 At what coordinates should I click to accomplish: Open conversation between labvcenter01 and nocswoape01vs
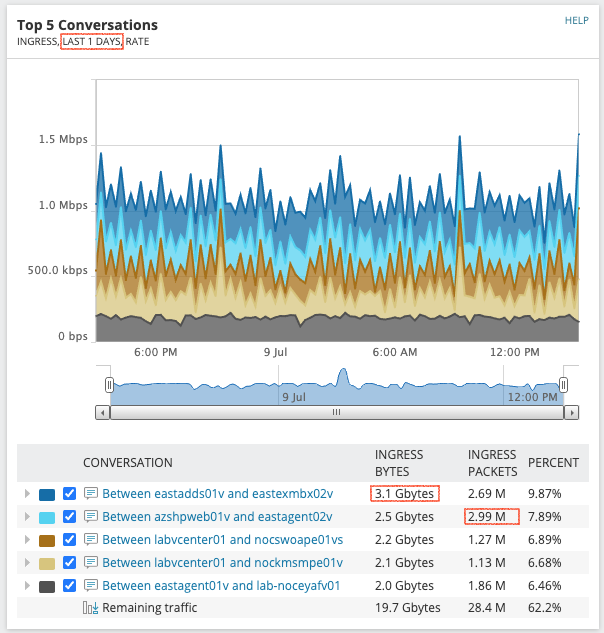(x=222, y=540)
